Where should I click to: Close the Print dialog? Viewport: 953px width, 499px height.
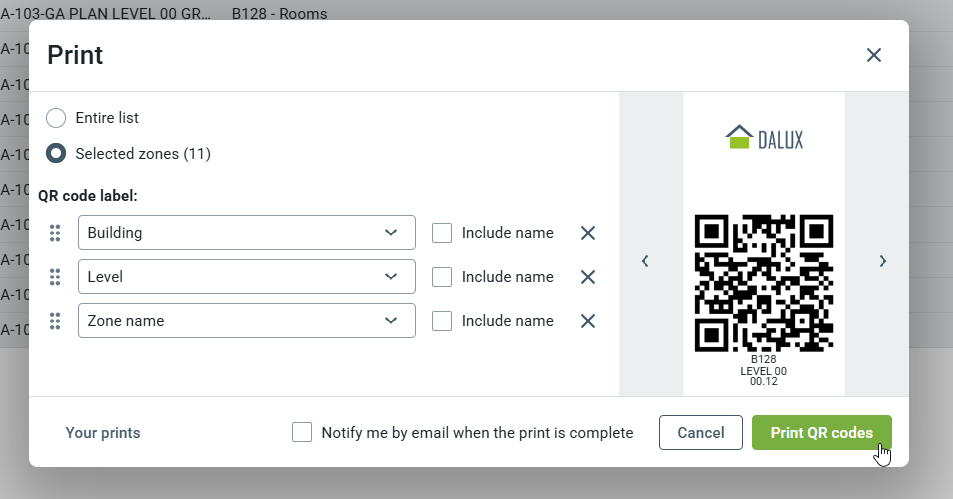(874, 55)
